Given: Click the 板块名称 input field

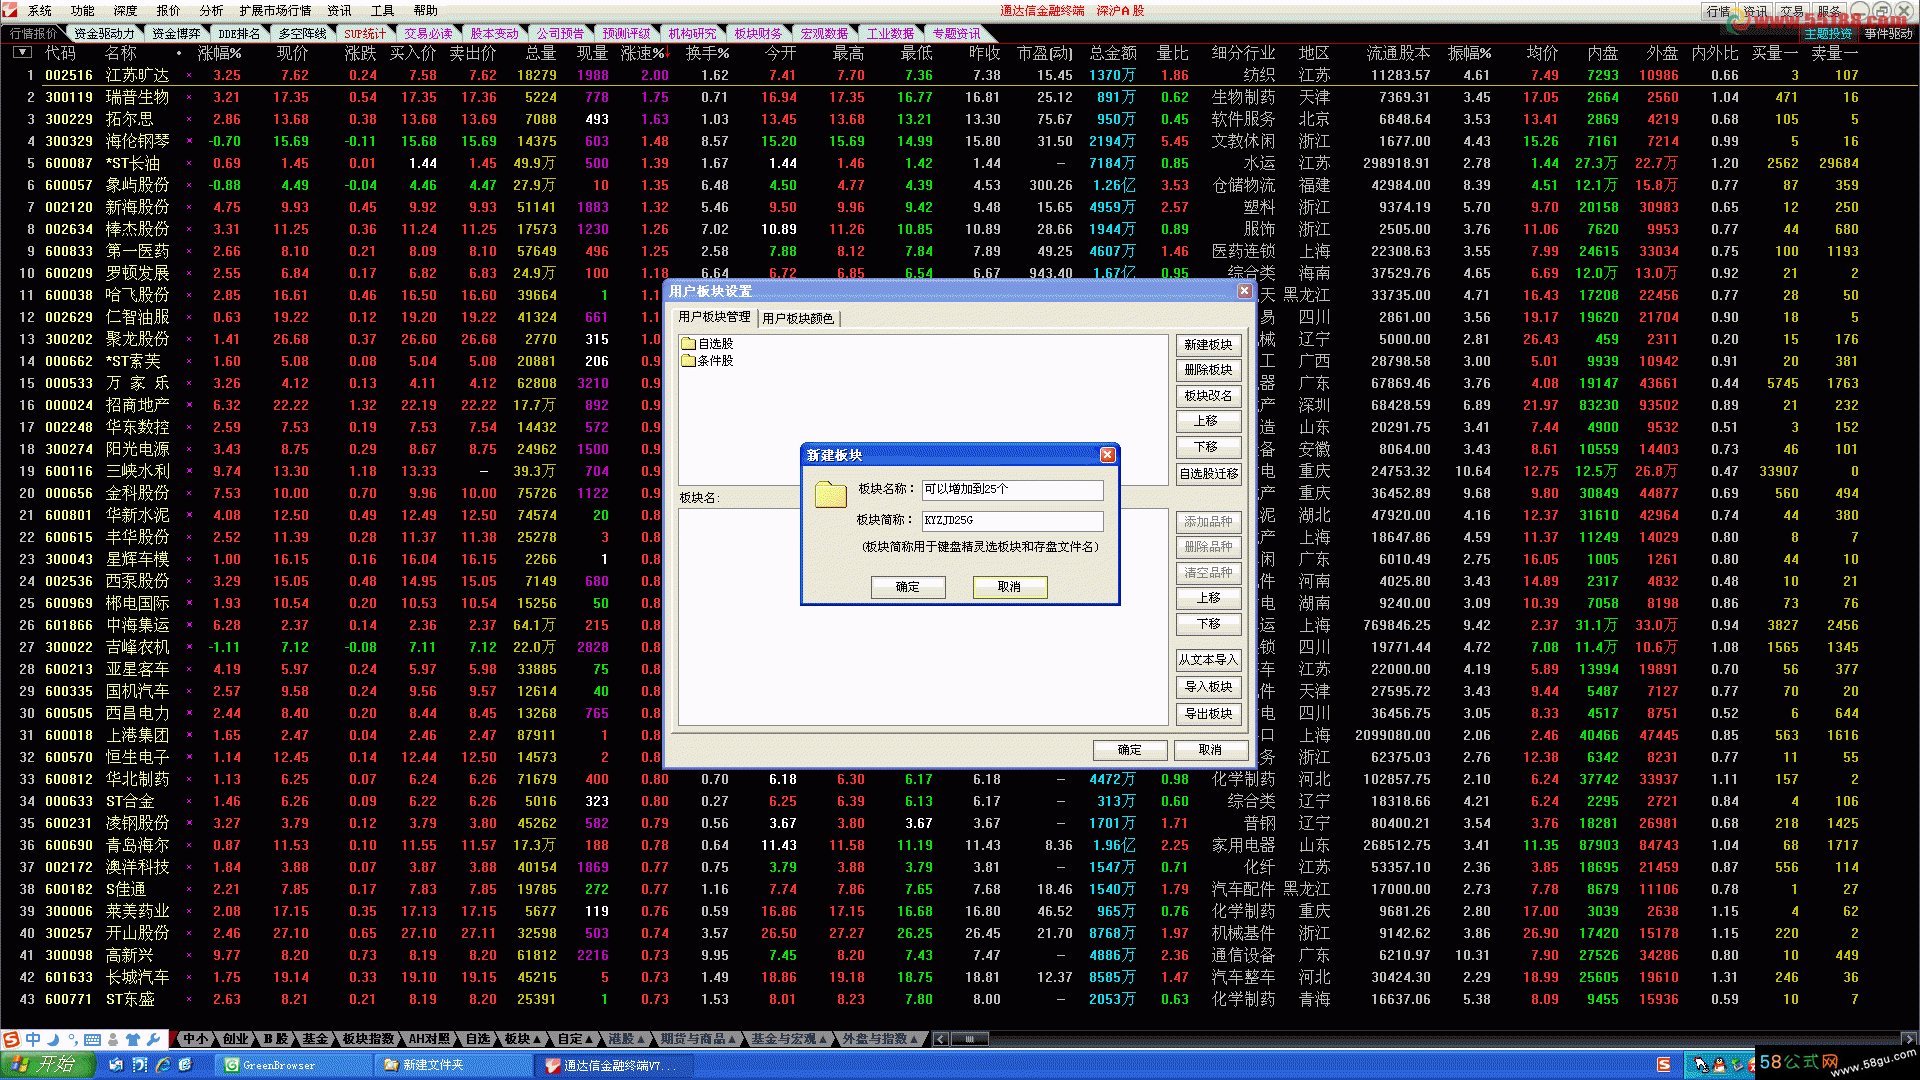Looking at the screenshot, I should (x=1012, y=489).
